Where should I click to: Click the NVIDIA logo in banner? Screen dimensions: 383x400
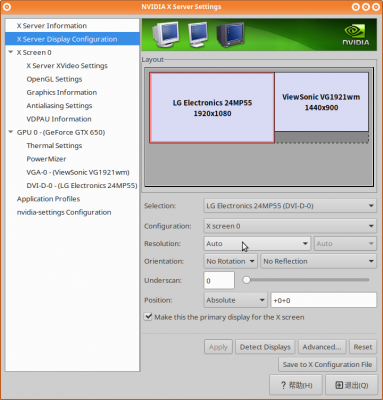tap(356, 35)
